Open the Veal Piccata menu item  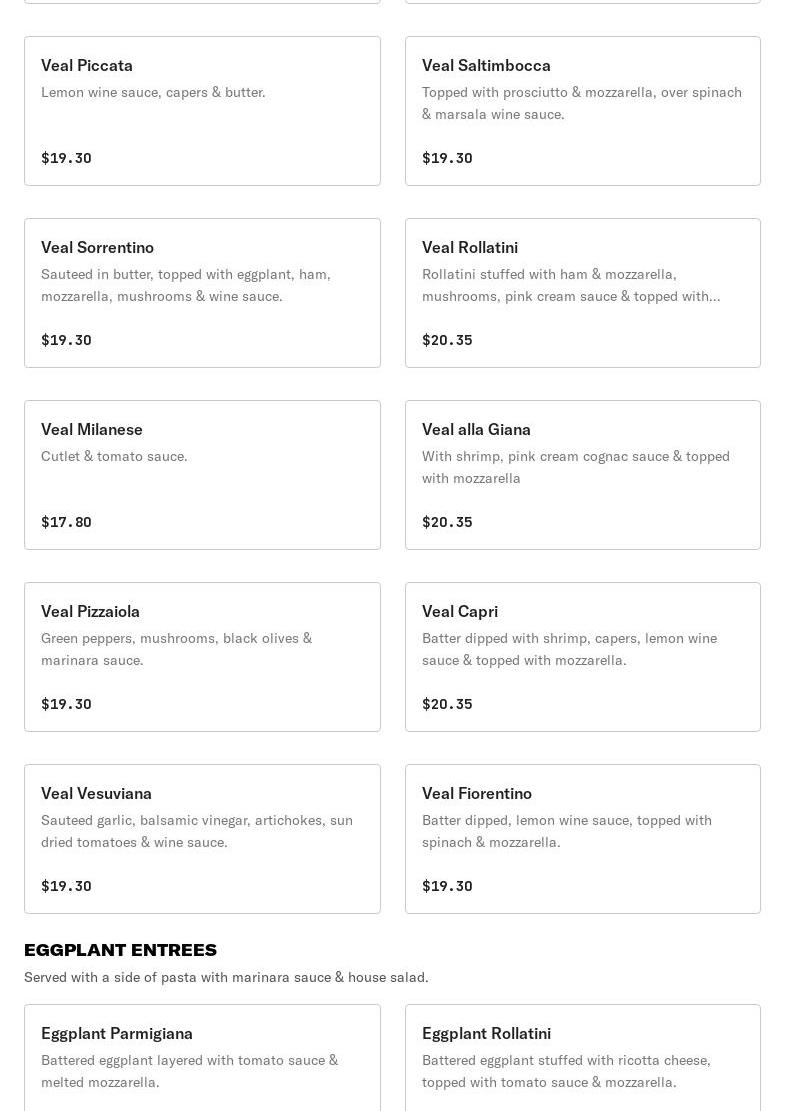click(x=202, y=111)
